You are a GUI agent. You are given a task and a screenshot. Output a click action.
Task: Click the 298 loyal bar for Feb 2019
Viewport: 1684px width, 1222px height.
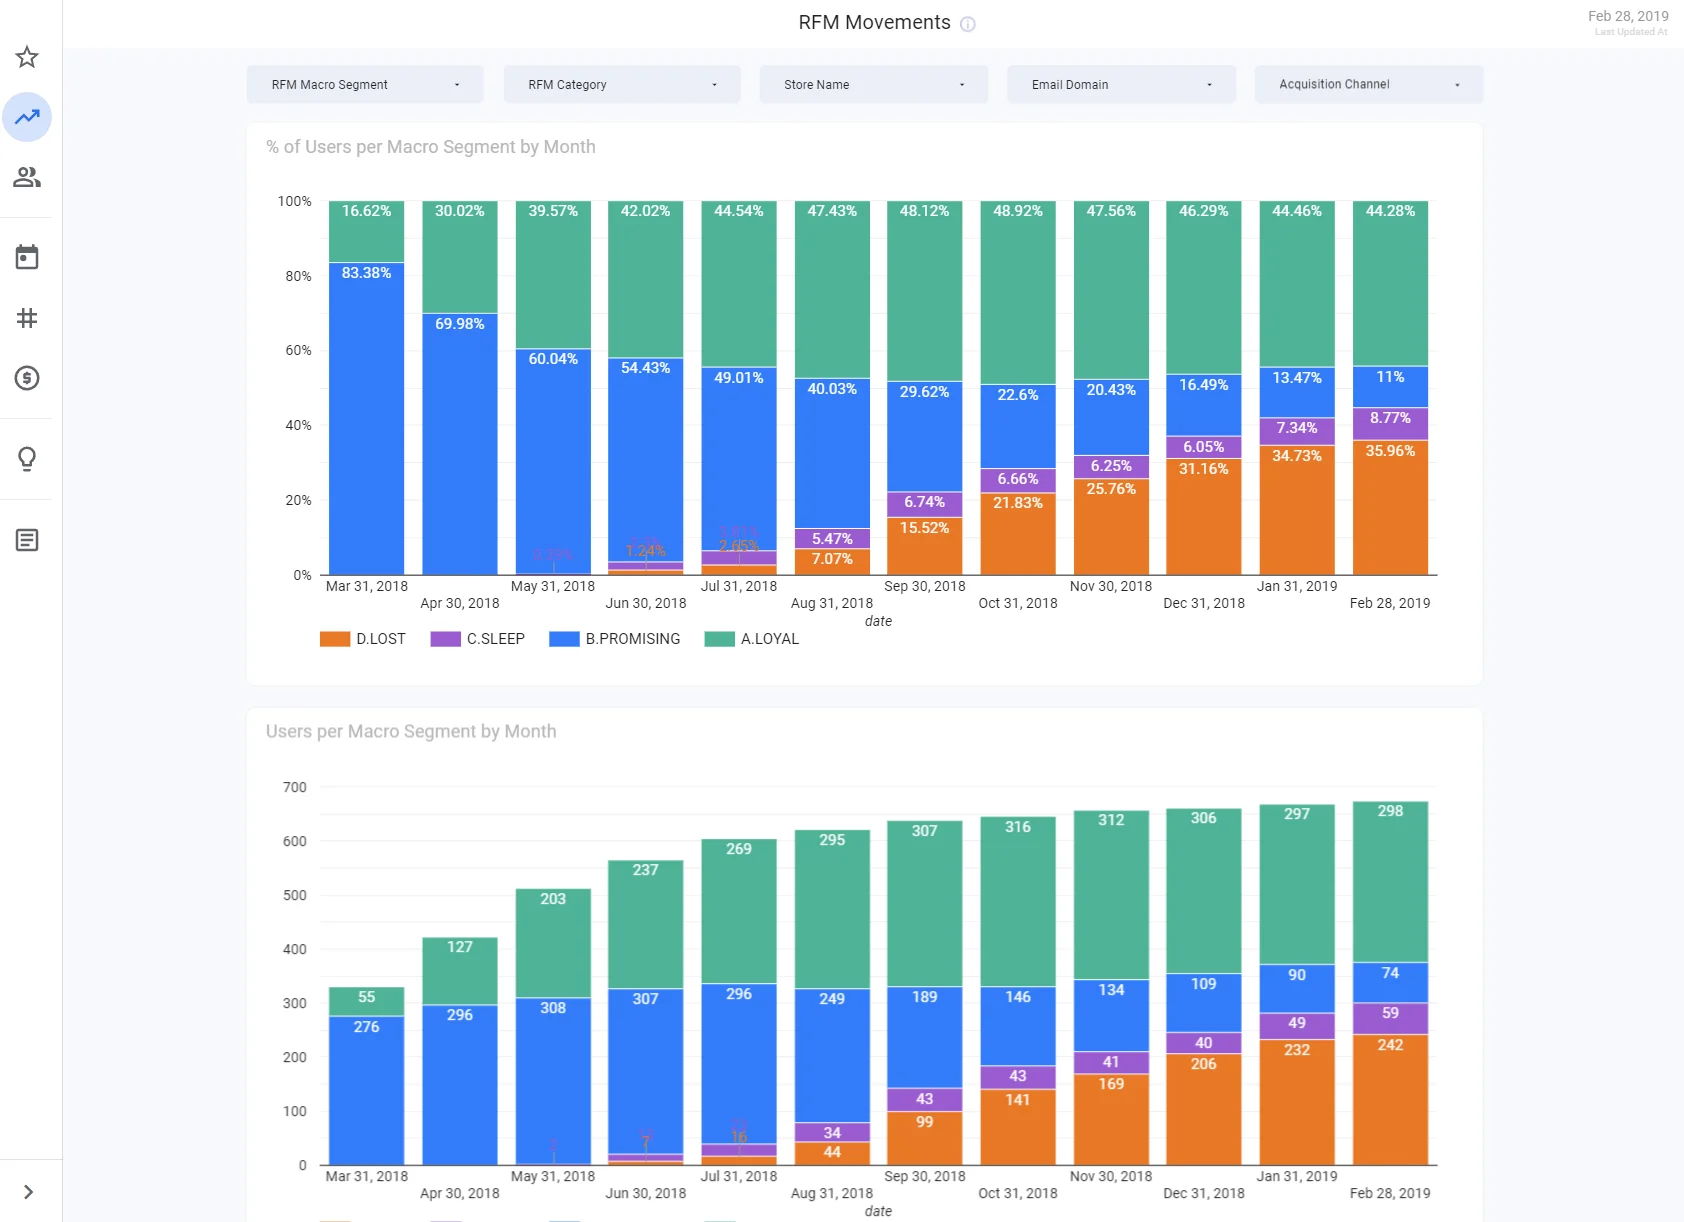pyautogui.click(x=1390, y=882)
